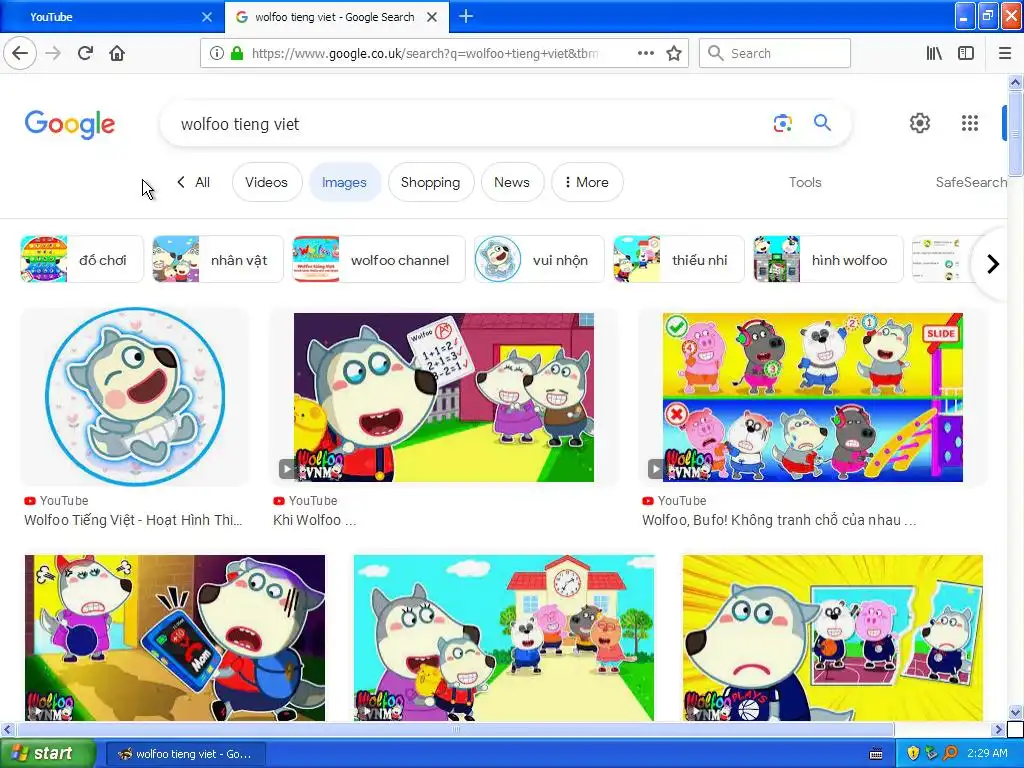
Task: Open the circular baby Wolfoo image result
Action: (135, 397)
